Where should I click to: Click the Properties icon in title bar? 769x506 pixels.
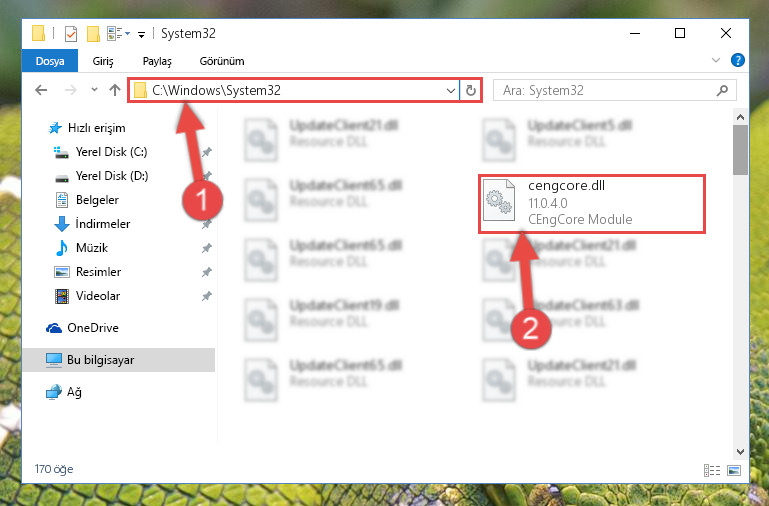coord(71,34)
